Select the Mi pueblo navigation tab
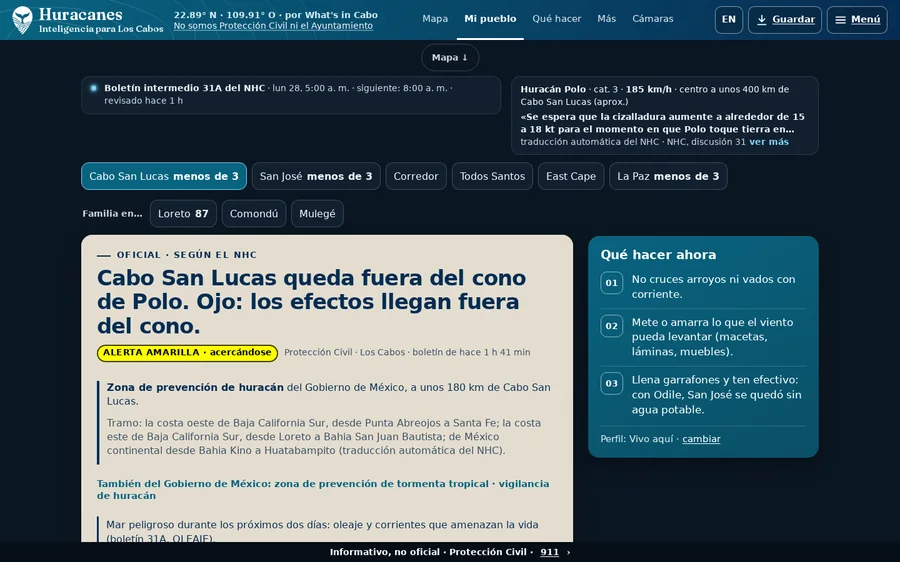The width and height of the screenshot is (900, 562). pyautogui.click(x=490, y=19)
